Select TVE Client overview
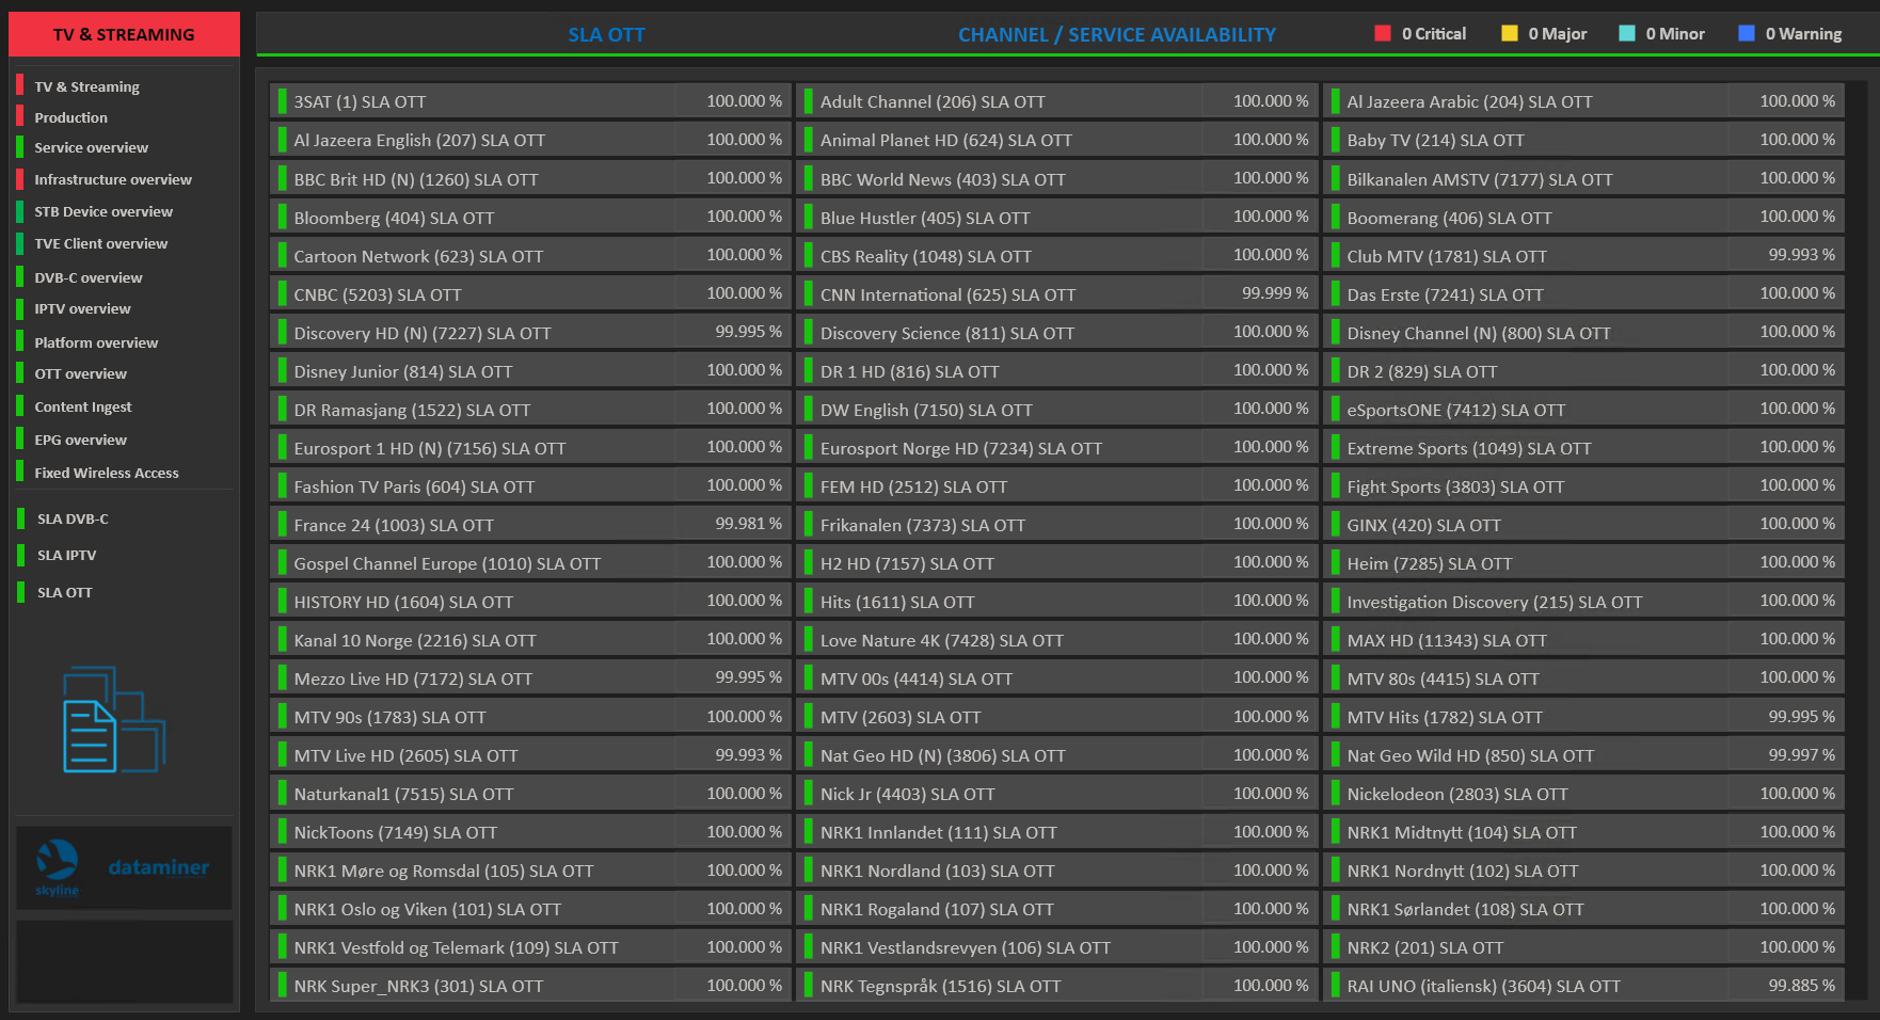Screen dimensions: 1880x1020 (101, 244)
